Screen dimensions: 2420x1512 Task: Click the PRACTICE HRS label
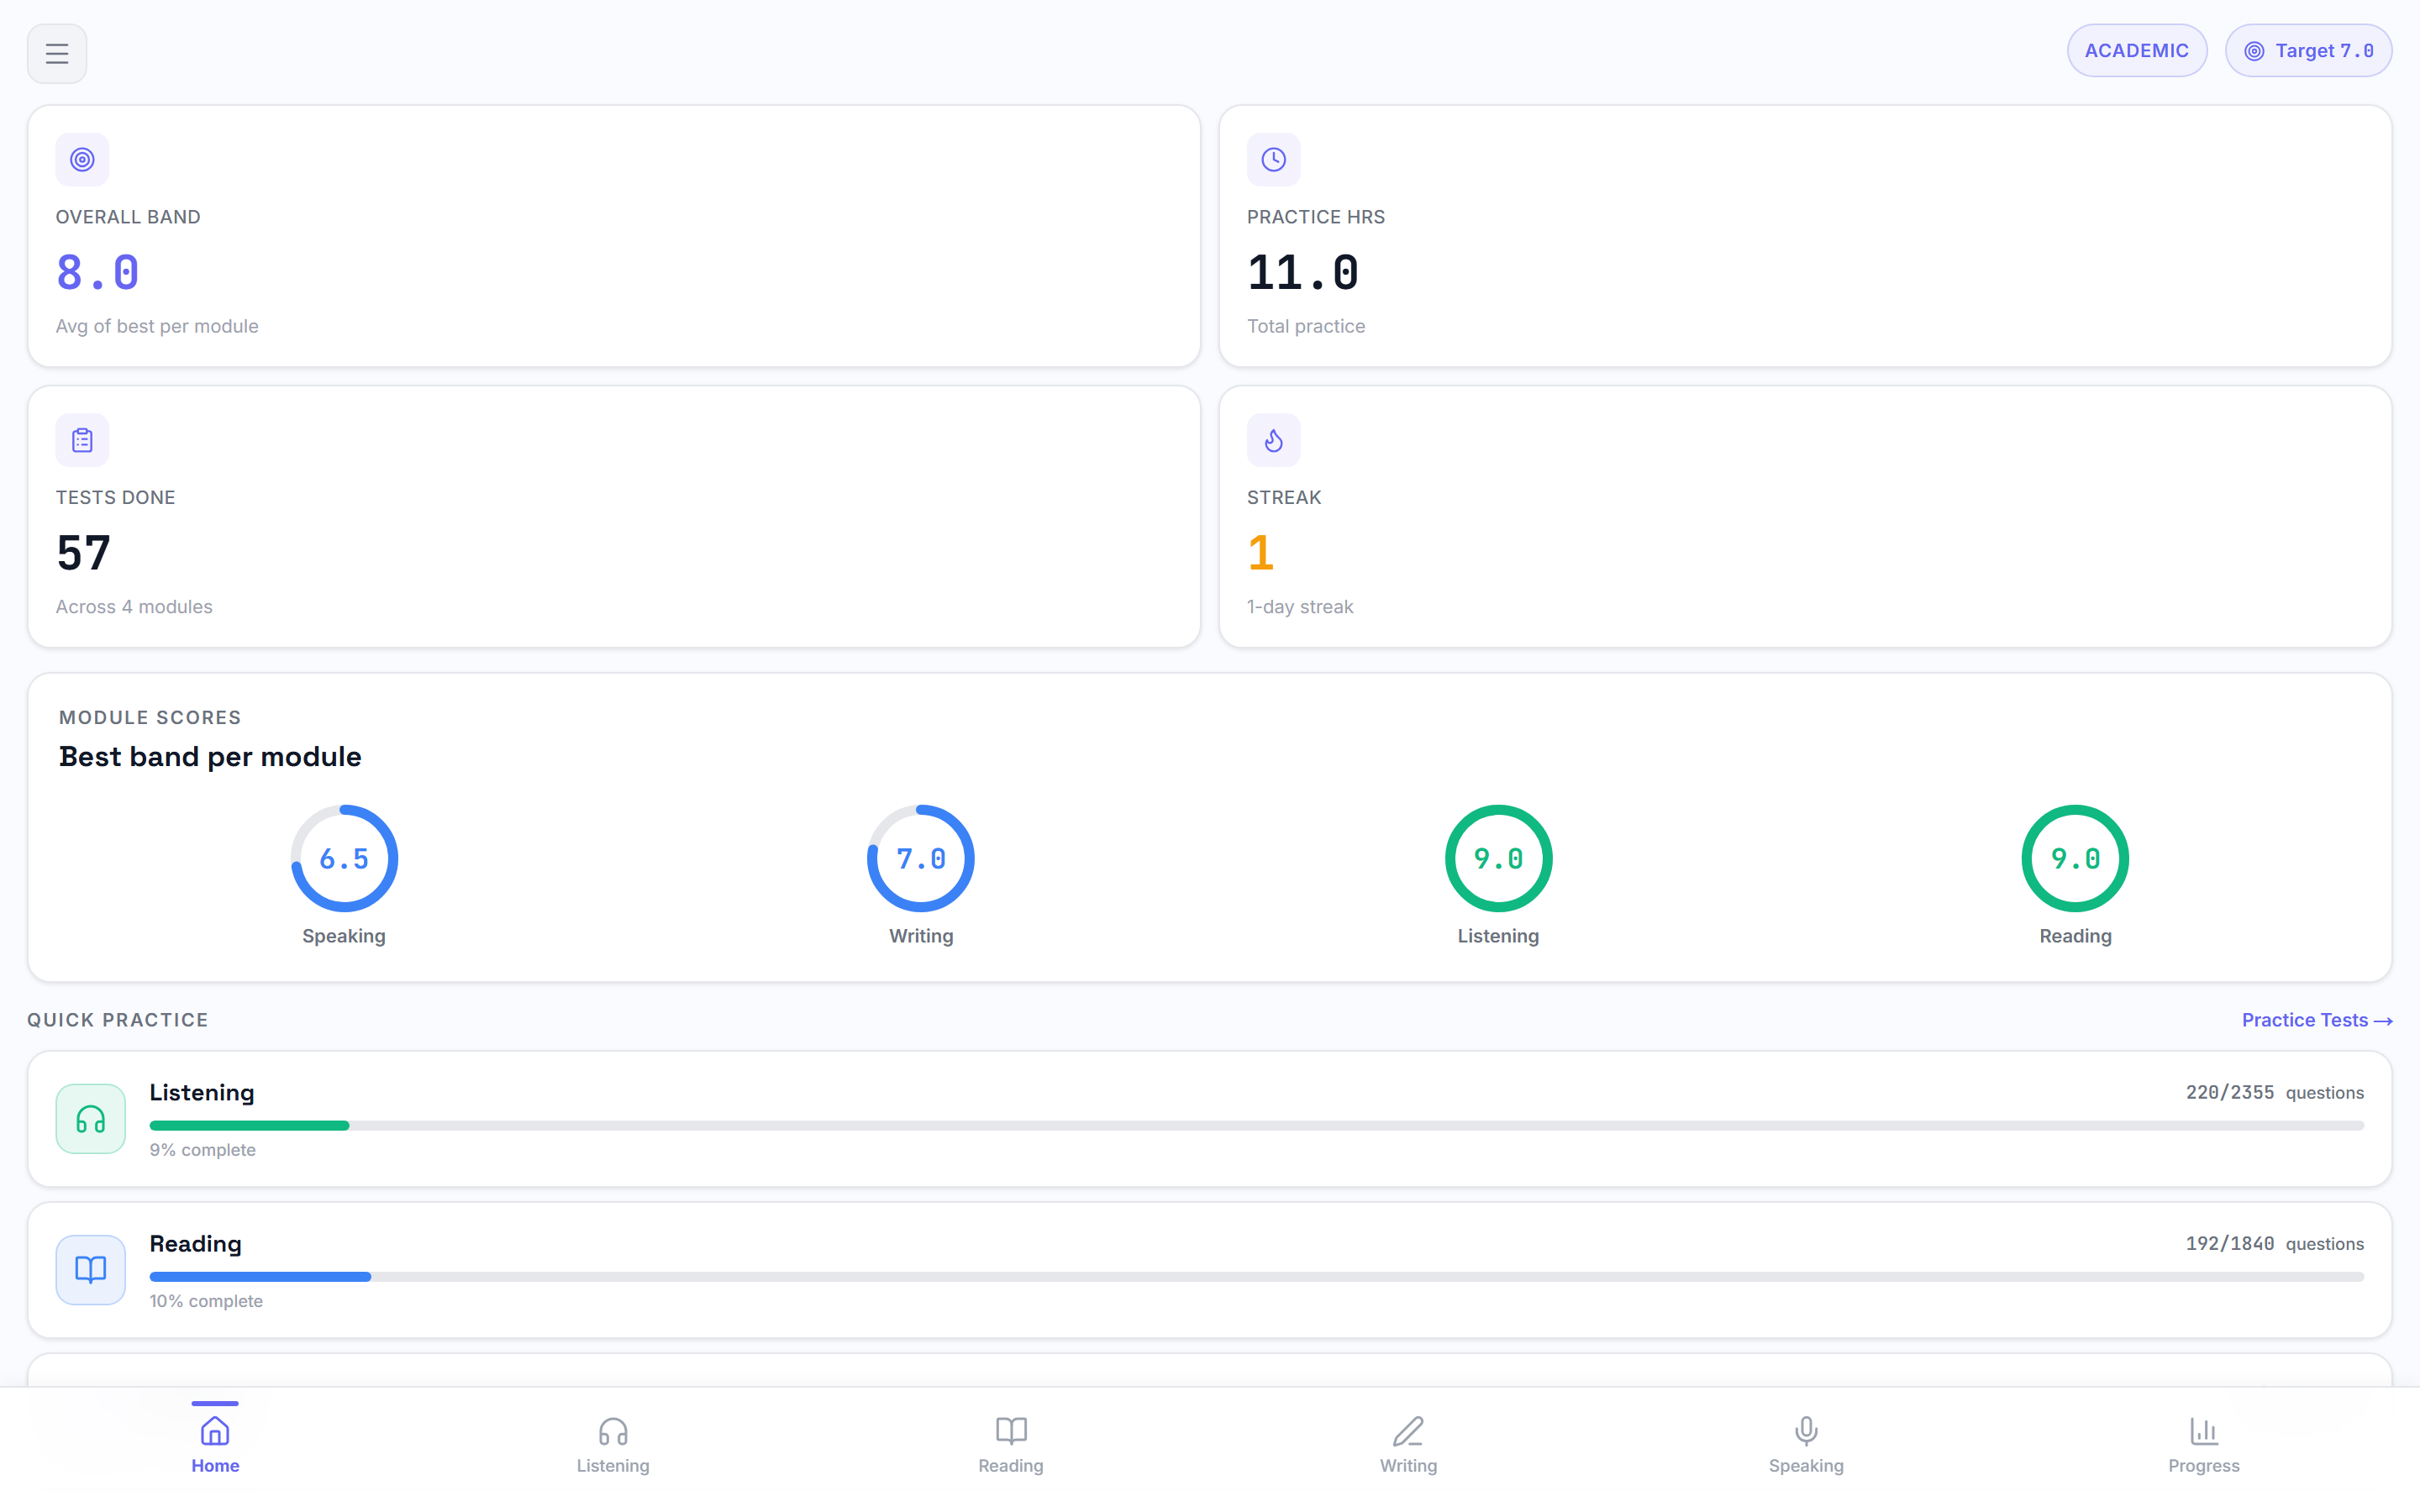point(1316,217)
